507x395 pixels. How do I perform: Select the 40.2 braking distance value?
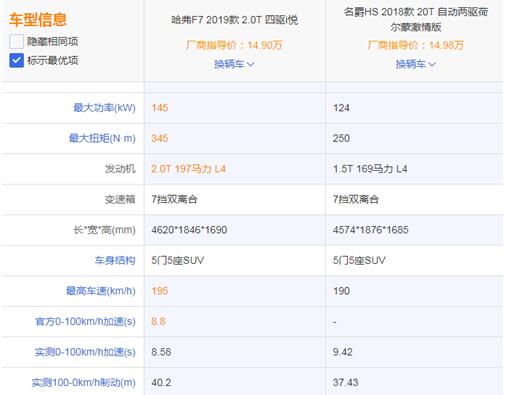coord(161,382)
